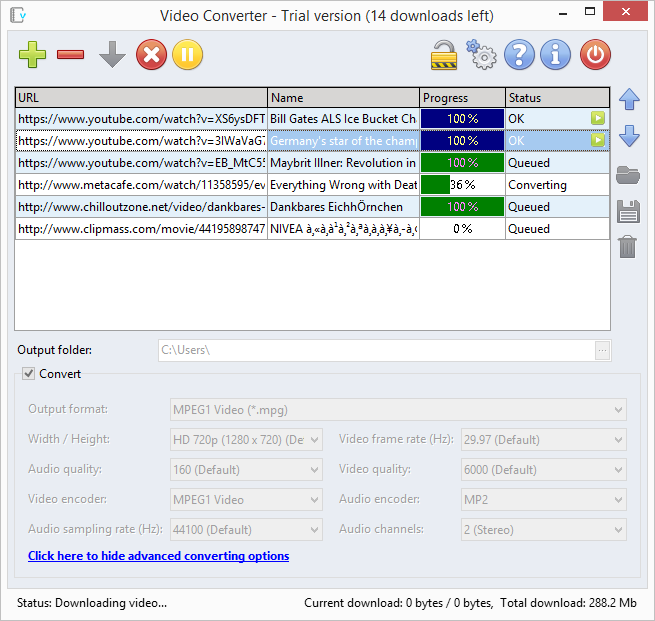
Task: Click the blue info about icon
Action: 556,54
